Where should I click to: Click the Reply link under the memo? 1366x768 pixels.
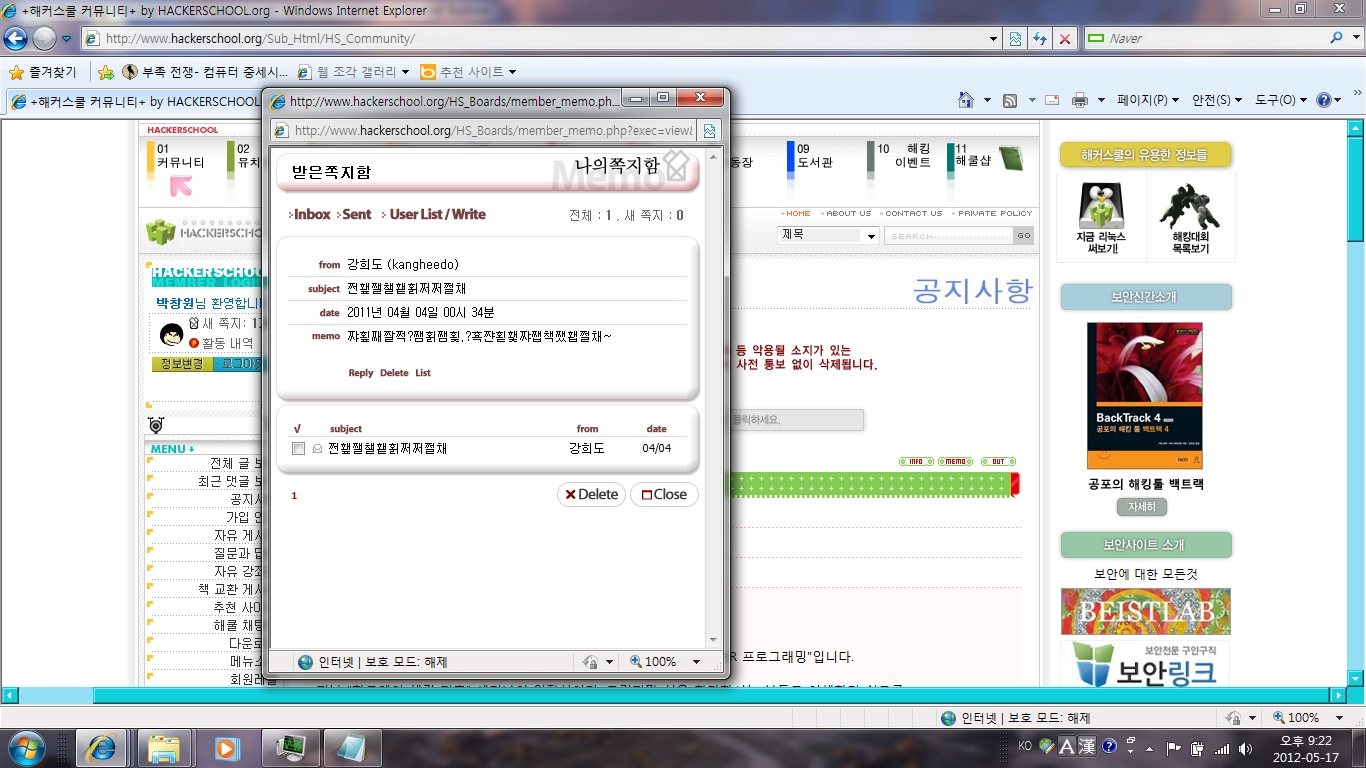360,373
